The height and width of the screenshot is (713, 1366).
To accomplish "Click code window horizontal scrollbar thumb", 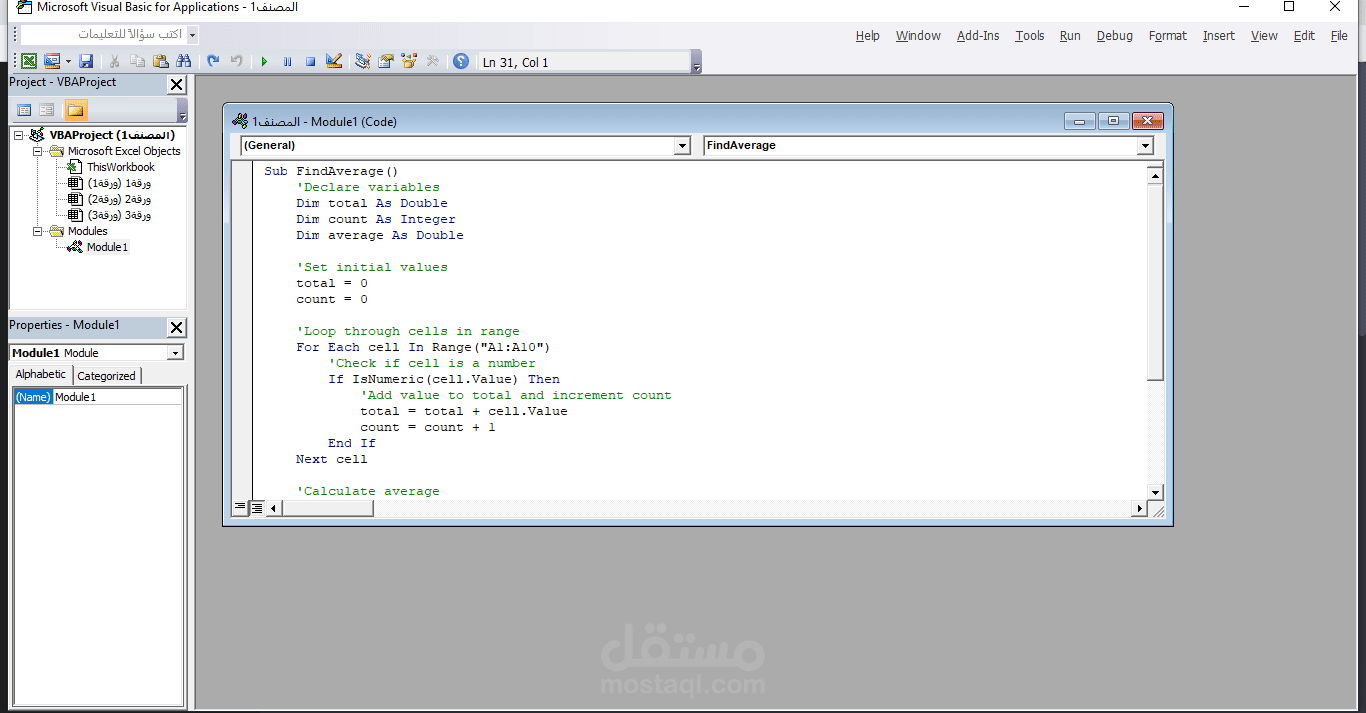I will [328, 508].
